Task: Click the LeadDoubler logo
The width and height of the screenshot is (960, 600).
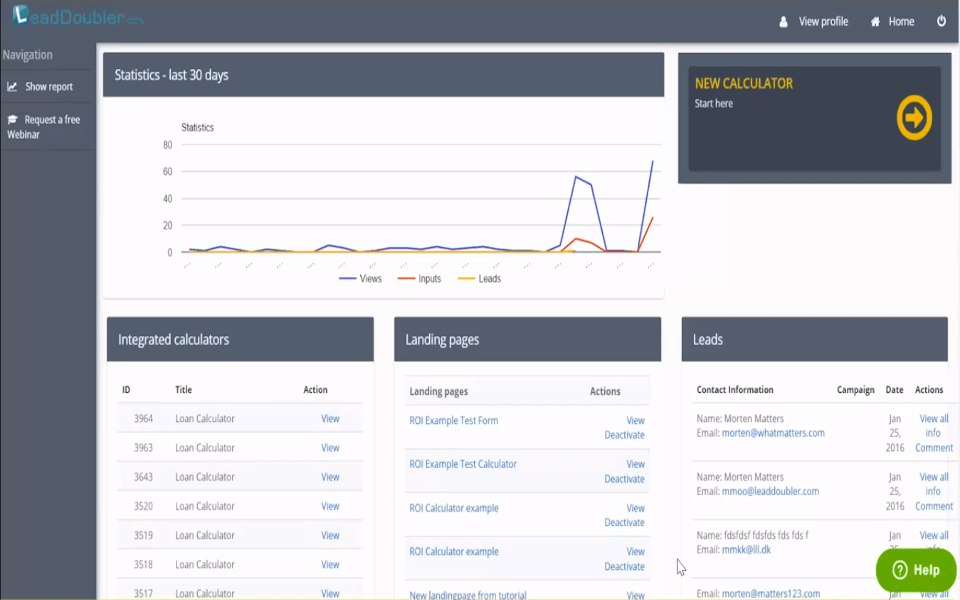Action: (78, 16)
